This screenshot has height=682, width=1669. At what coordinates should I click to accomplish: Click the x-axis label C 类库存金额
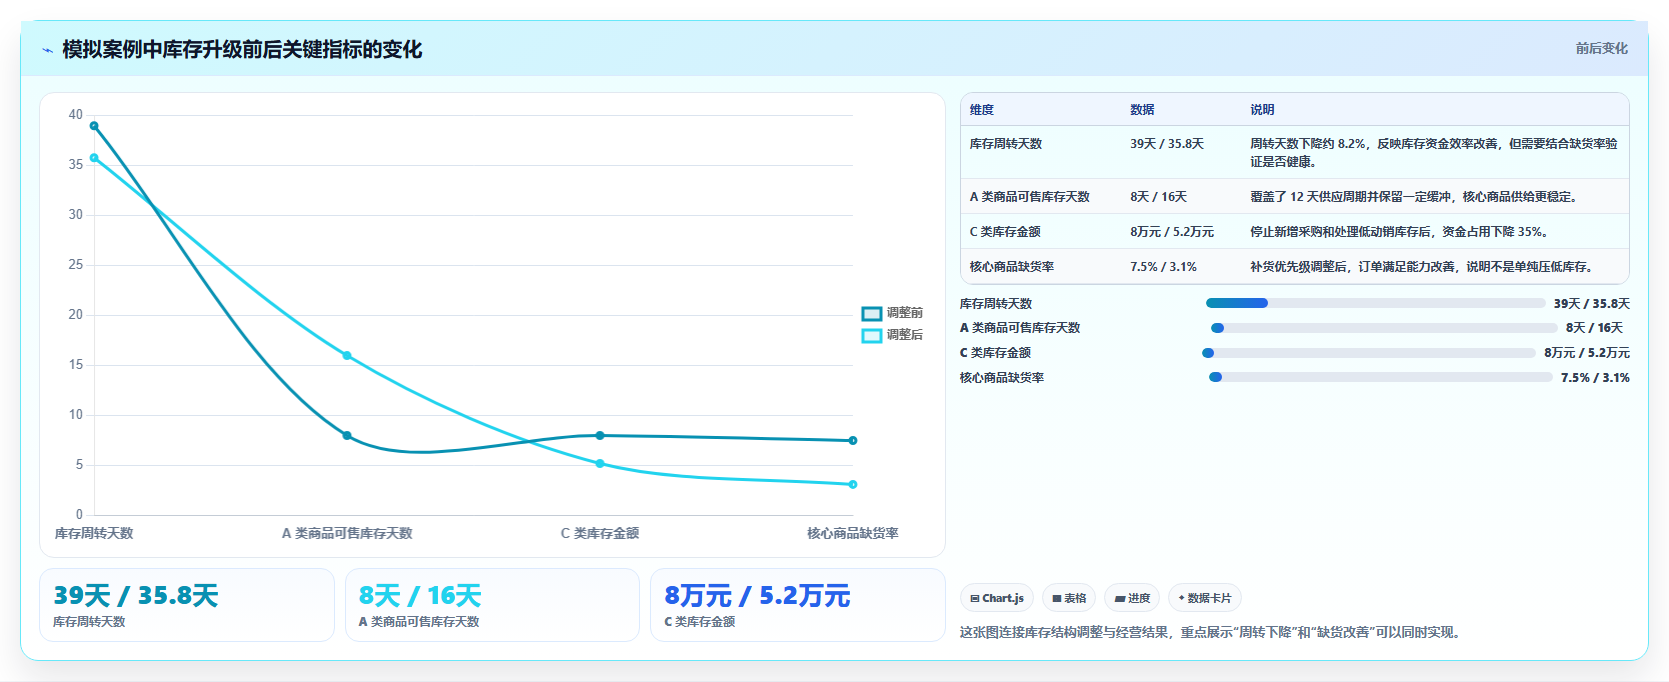click(x=600, y=534)
